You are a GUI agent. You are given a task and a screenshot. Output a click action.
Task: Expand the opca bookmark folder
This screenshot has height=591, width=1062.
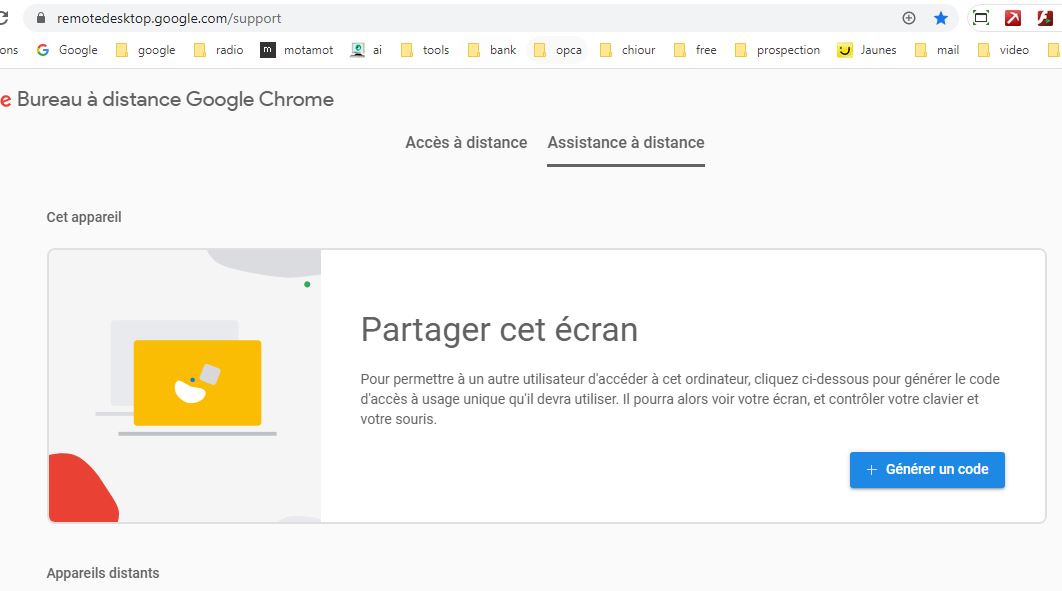pyautogui.click(x=558, y=50)
